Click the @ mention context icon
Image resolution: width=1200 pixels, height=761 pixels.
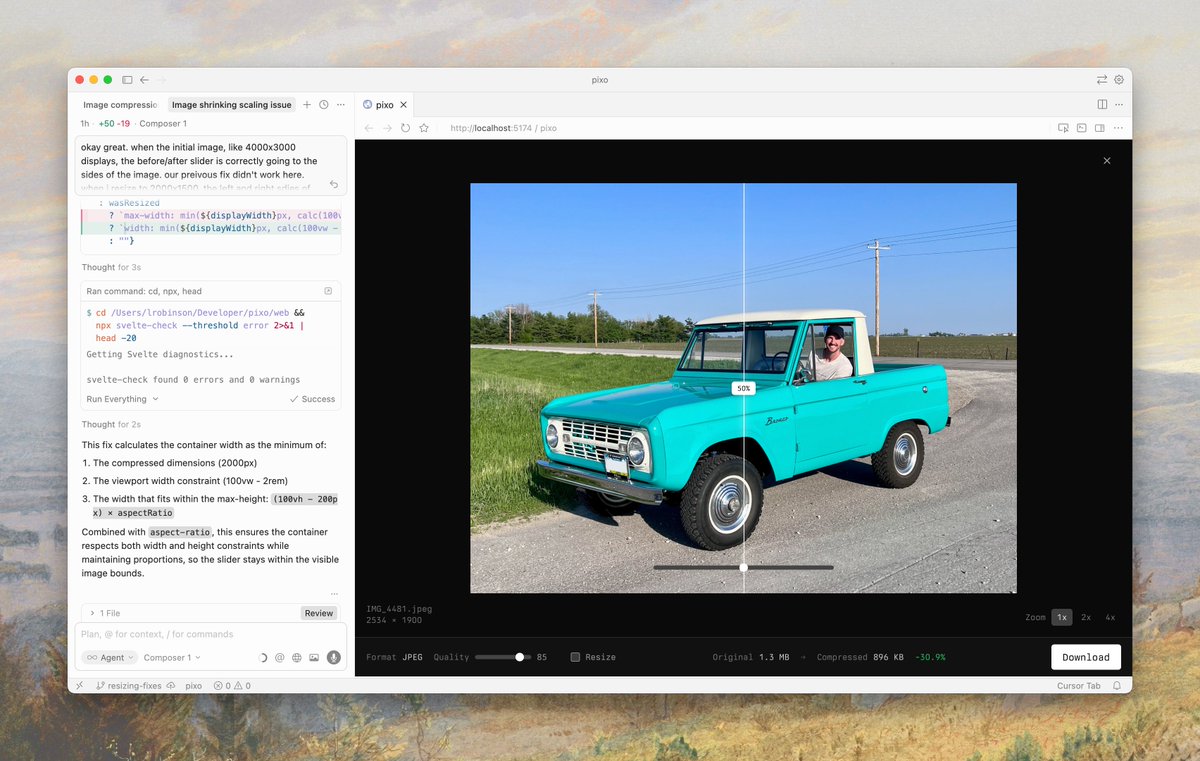click(280, 658)
